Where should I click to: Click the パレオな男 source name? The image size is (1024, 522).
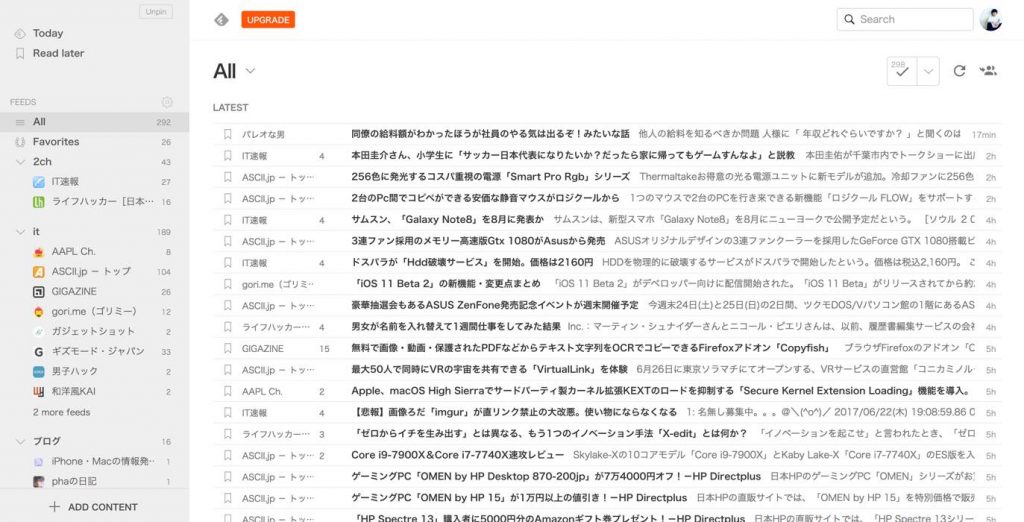263,135
